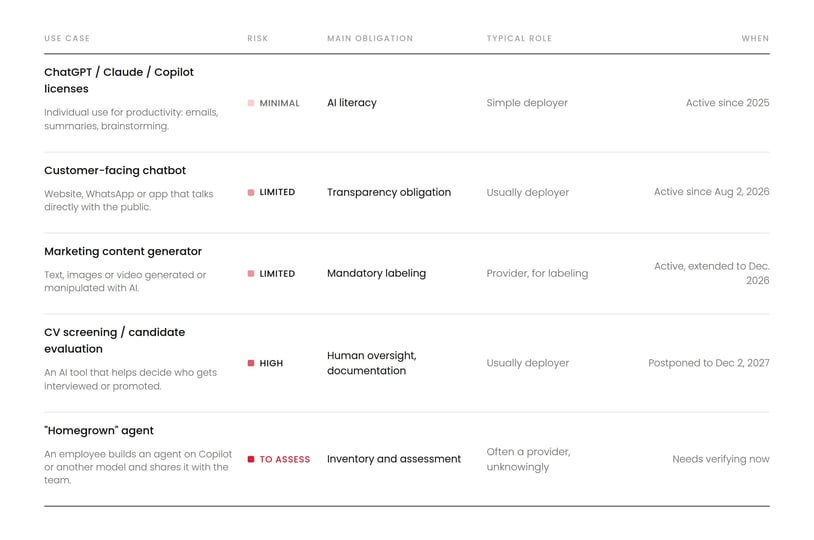Open the Marketing content generator title
The height and width of the screenshot is (540, 814).
coord(123,251)
